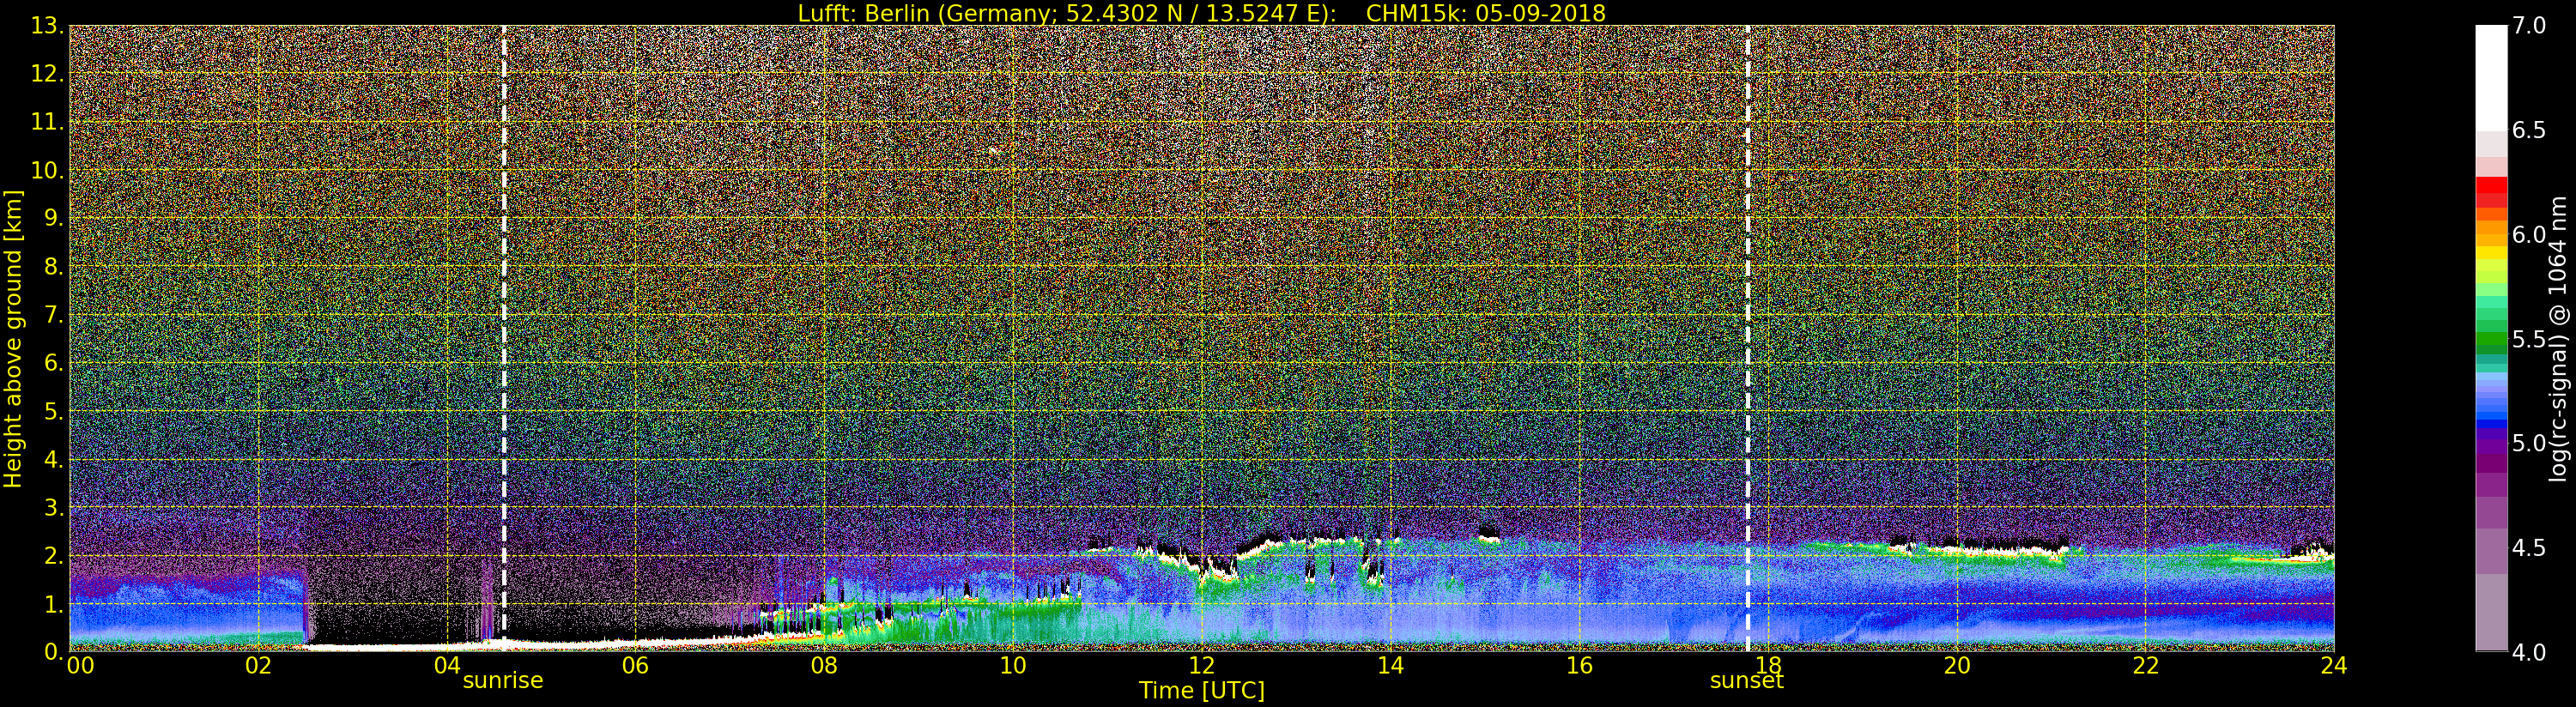The image size is (2576, 707).
Task: Pick the white segment atop the colorbar
Action: point(2491,78)
